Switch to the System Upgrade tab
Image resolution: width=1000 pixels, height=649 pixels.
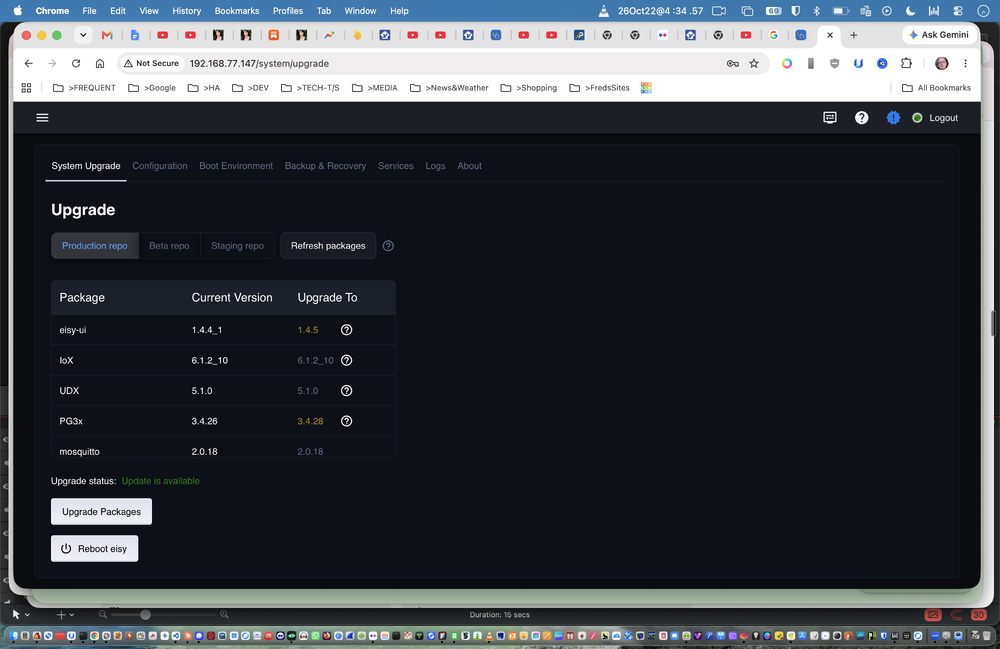click(85, 166)
